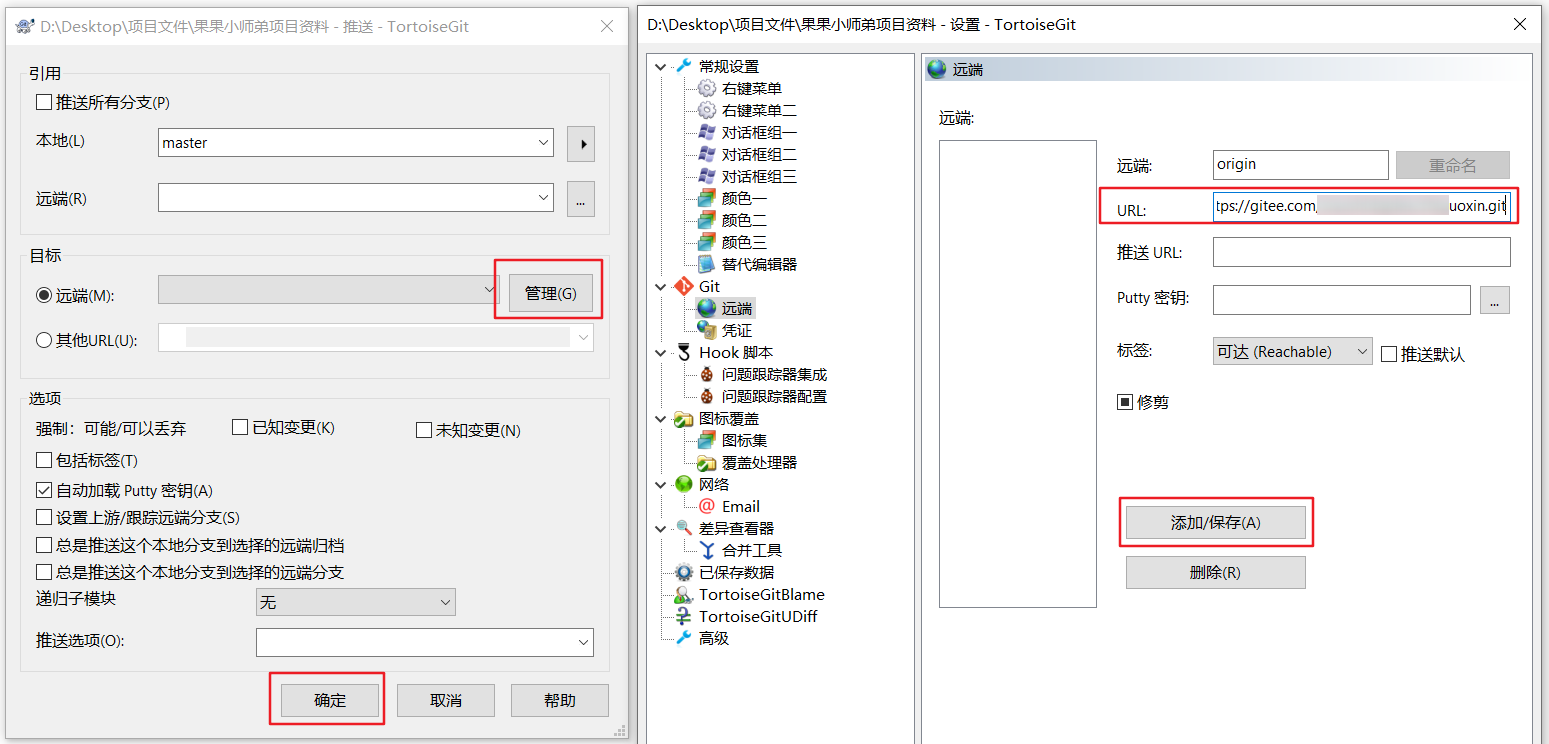The width and height of the screenshot is (1549, 744).
Task: Click the red Git diamond icon
Action: click(684, 286)
